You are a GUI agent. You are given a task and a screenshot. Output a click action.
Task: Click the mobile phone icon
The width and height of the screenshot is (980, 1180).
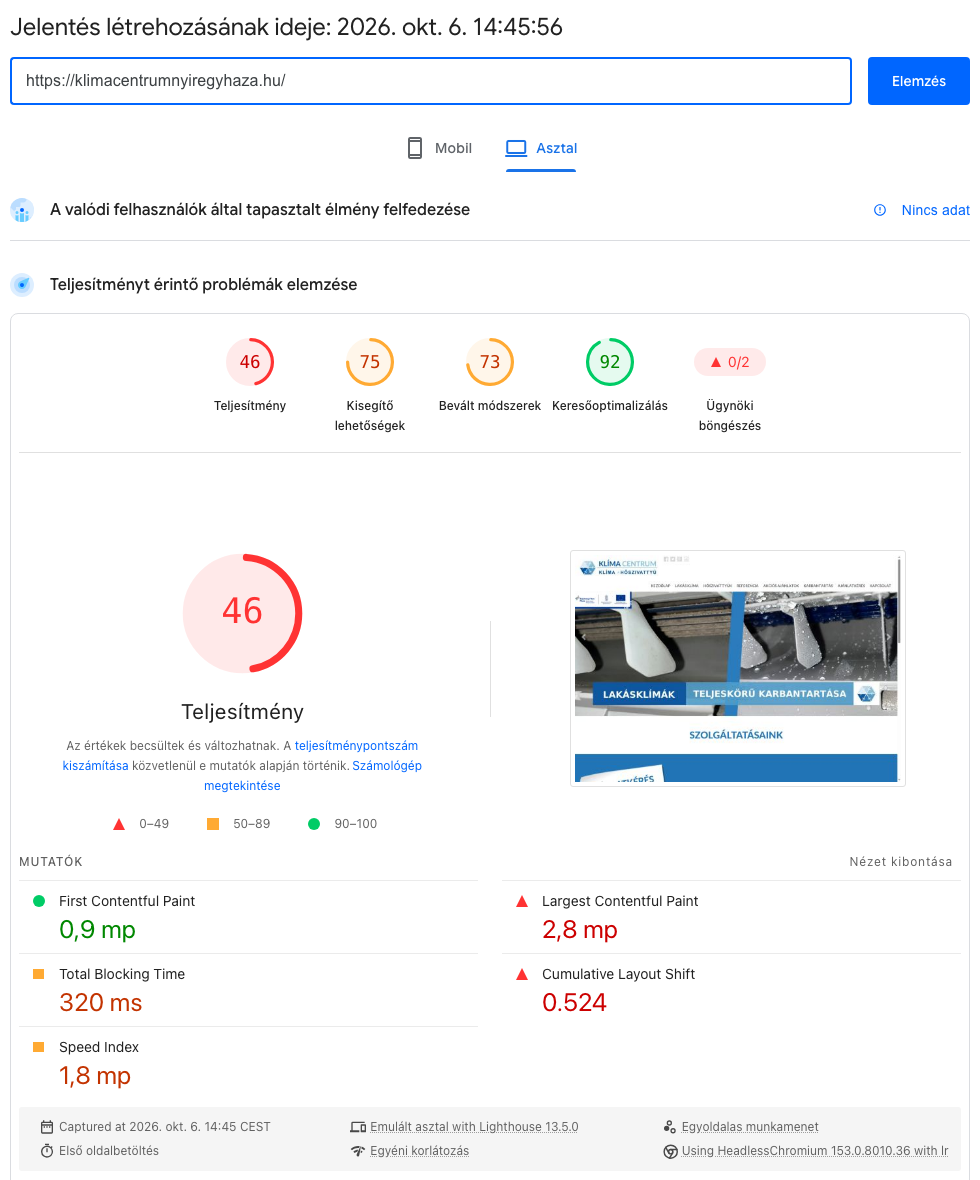pos(415,148)
